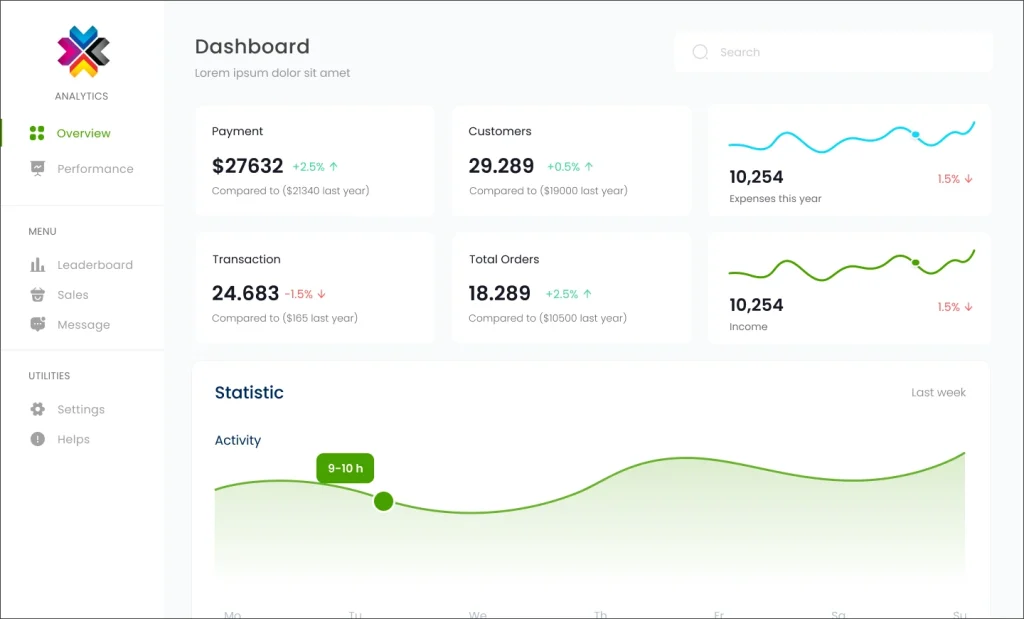Focus the Search input field
1024x619 pixels.
pyautogui.click(x=833, y=52)
